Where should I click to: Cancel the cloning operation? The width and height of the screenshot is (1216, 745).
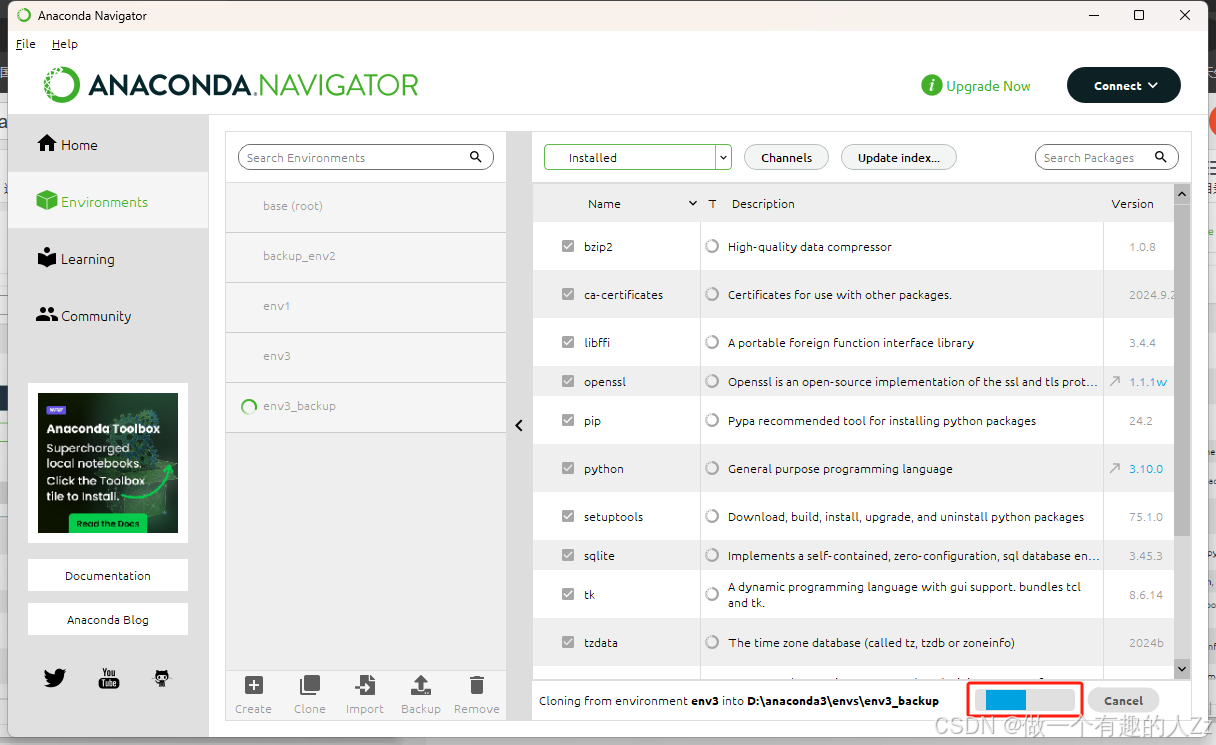[1123, 700]
